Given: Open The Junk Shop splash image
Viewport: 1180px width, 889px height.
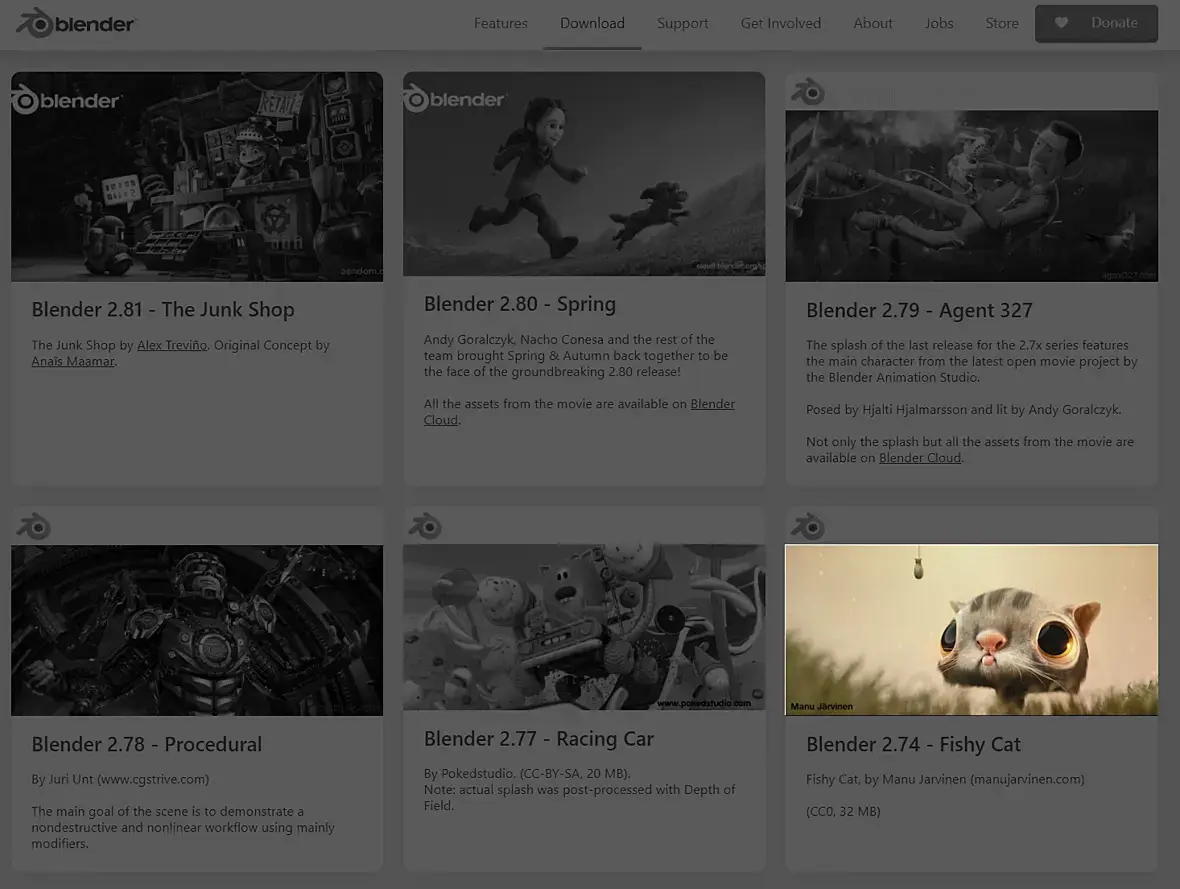Looking at the screenshot, I should [x=197, y=177].
